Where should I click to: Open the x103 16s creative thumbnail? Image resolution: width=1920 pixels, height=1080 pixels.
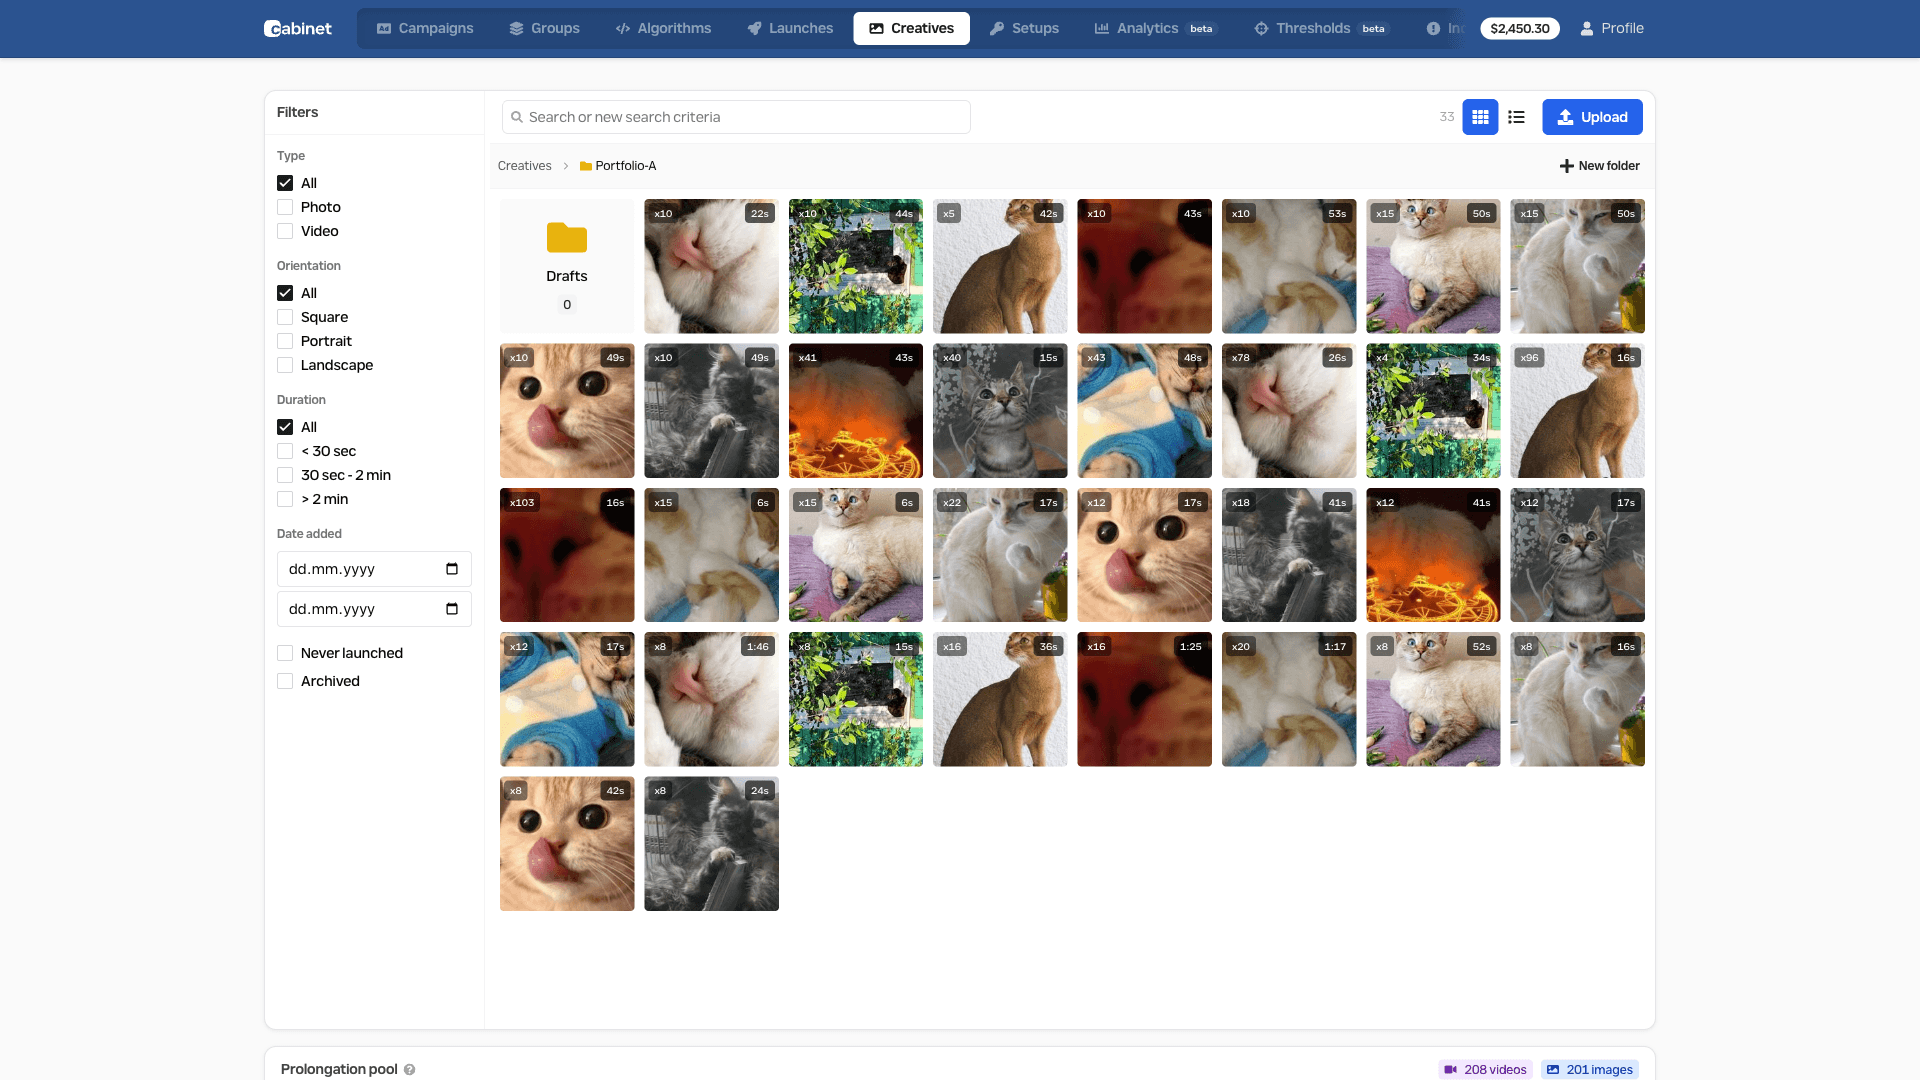(x=567, y=555)
